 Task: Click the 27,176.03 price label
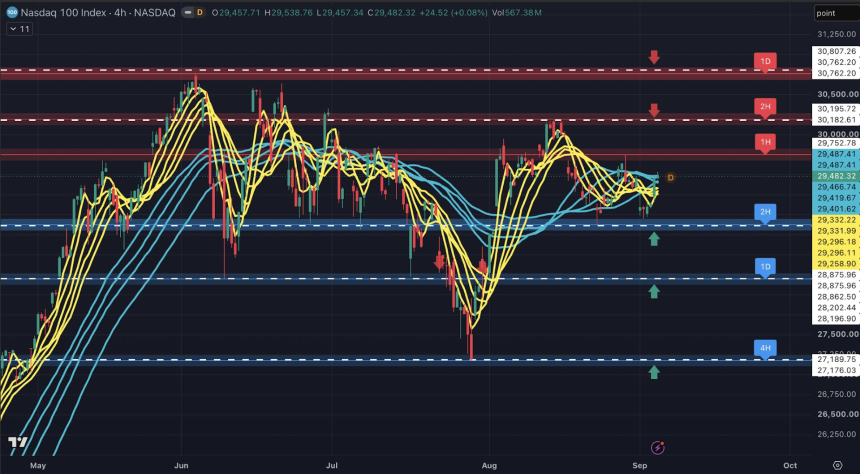point(835,370)
